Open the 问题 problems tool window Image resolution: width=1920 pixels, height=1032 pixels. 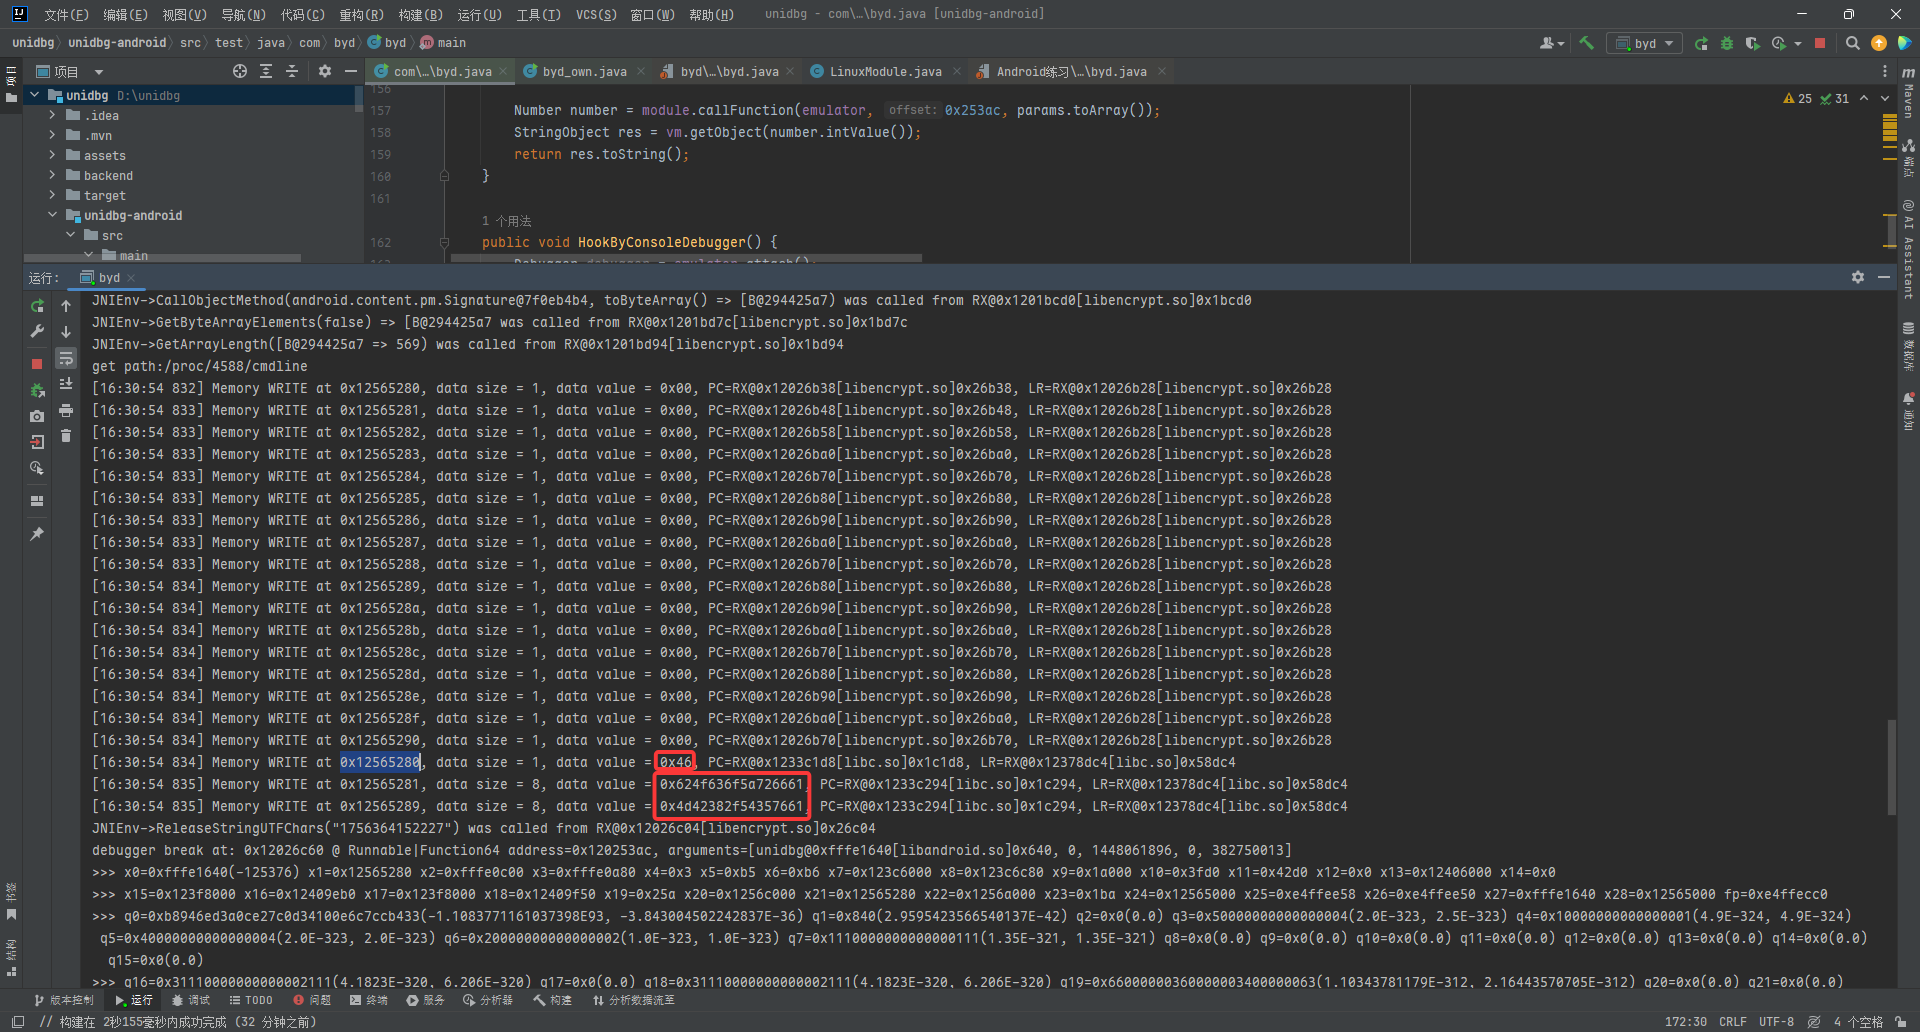(312, 1000)
